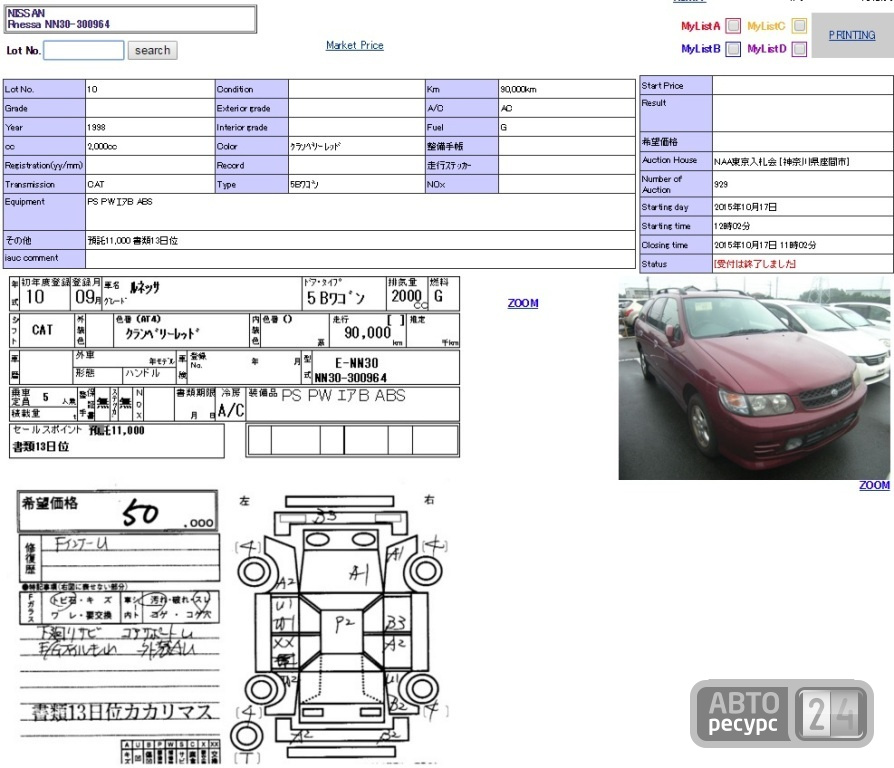Viewport: 894px width, 768px height.
Task: Click the Exterior grade label
Action: click(243, 108)
